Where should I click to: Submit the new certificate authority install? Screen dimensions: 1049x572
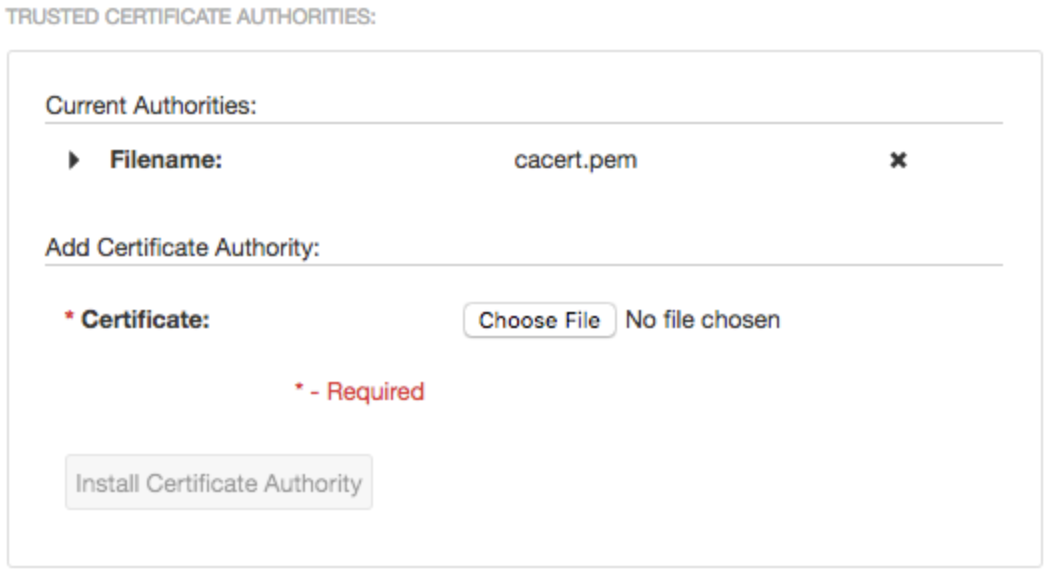point(219,483)
